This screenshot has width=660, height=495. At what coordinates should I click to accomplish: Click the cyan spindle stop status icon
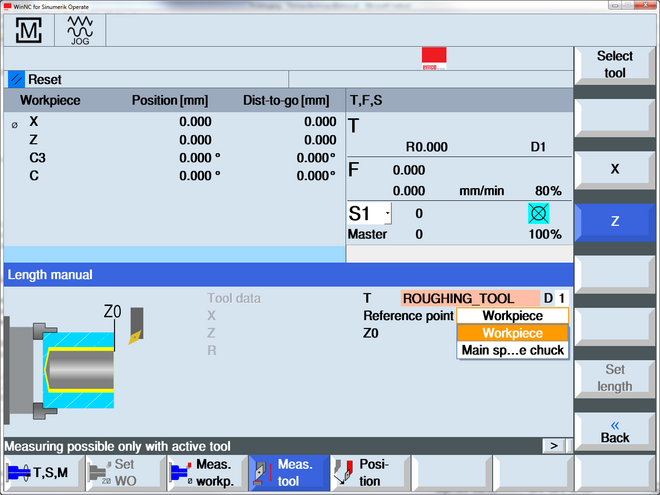[539, 213]
